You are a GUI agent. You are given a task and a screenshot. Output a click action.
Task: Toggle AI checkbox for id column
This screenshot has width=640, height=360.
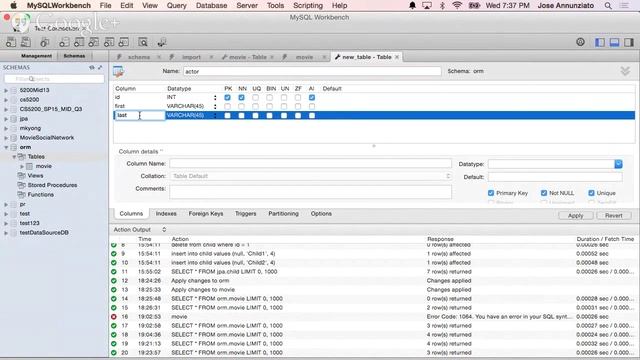click(312, 98)
